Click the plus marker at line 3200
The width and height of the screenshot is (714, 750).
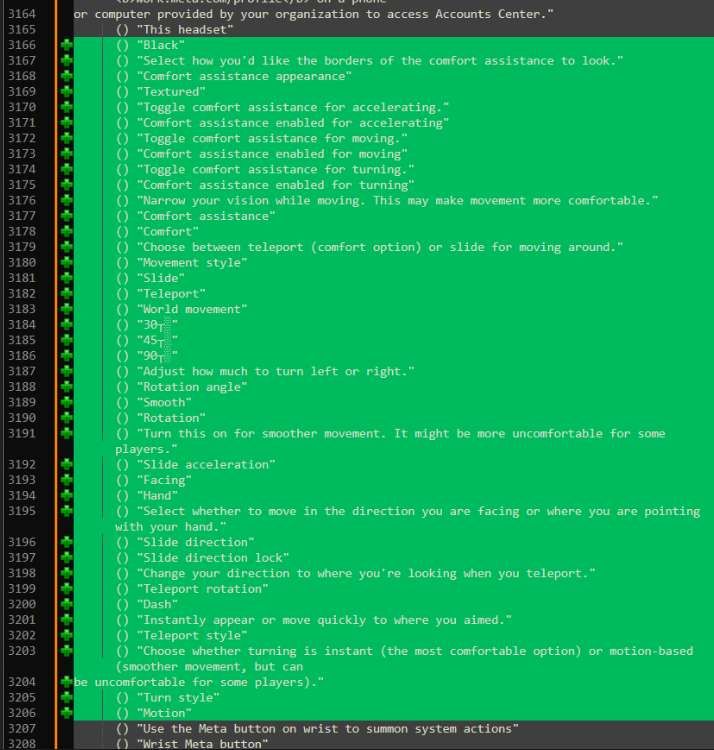click(x=67, y=604)
